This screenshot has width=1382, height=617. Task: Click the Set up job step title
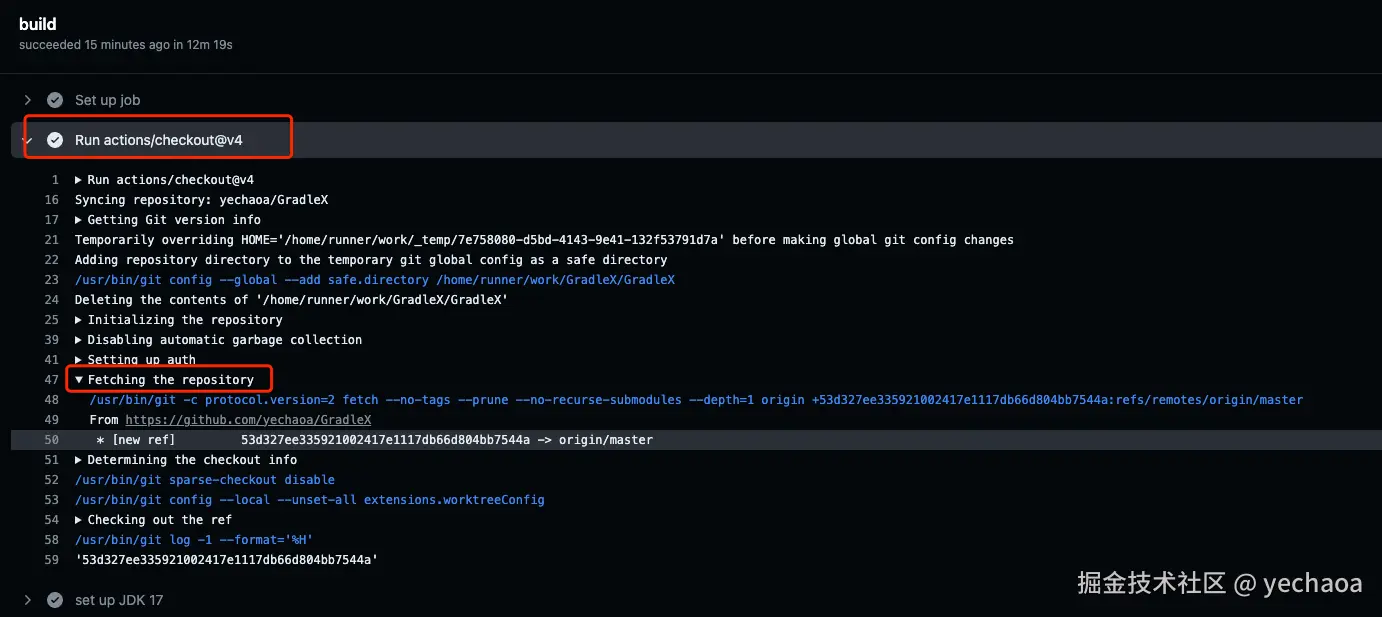(107, 100)
